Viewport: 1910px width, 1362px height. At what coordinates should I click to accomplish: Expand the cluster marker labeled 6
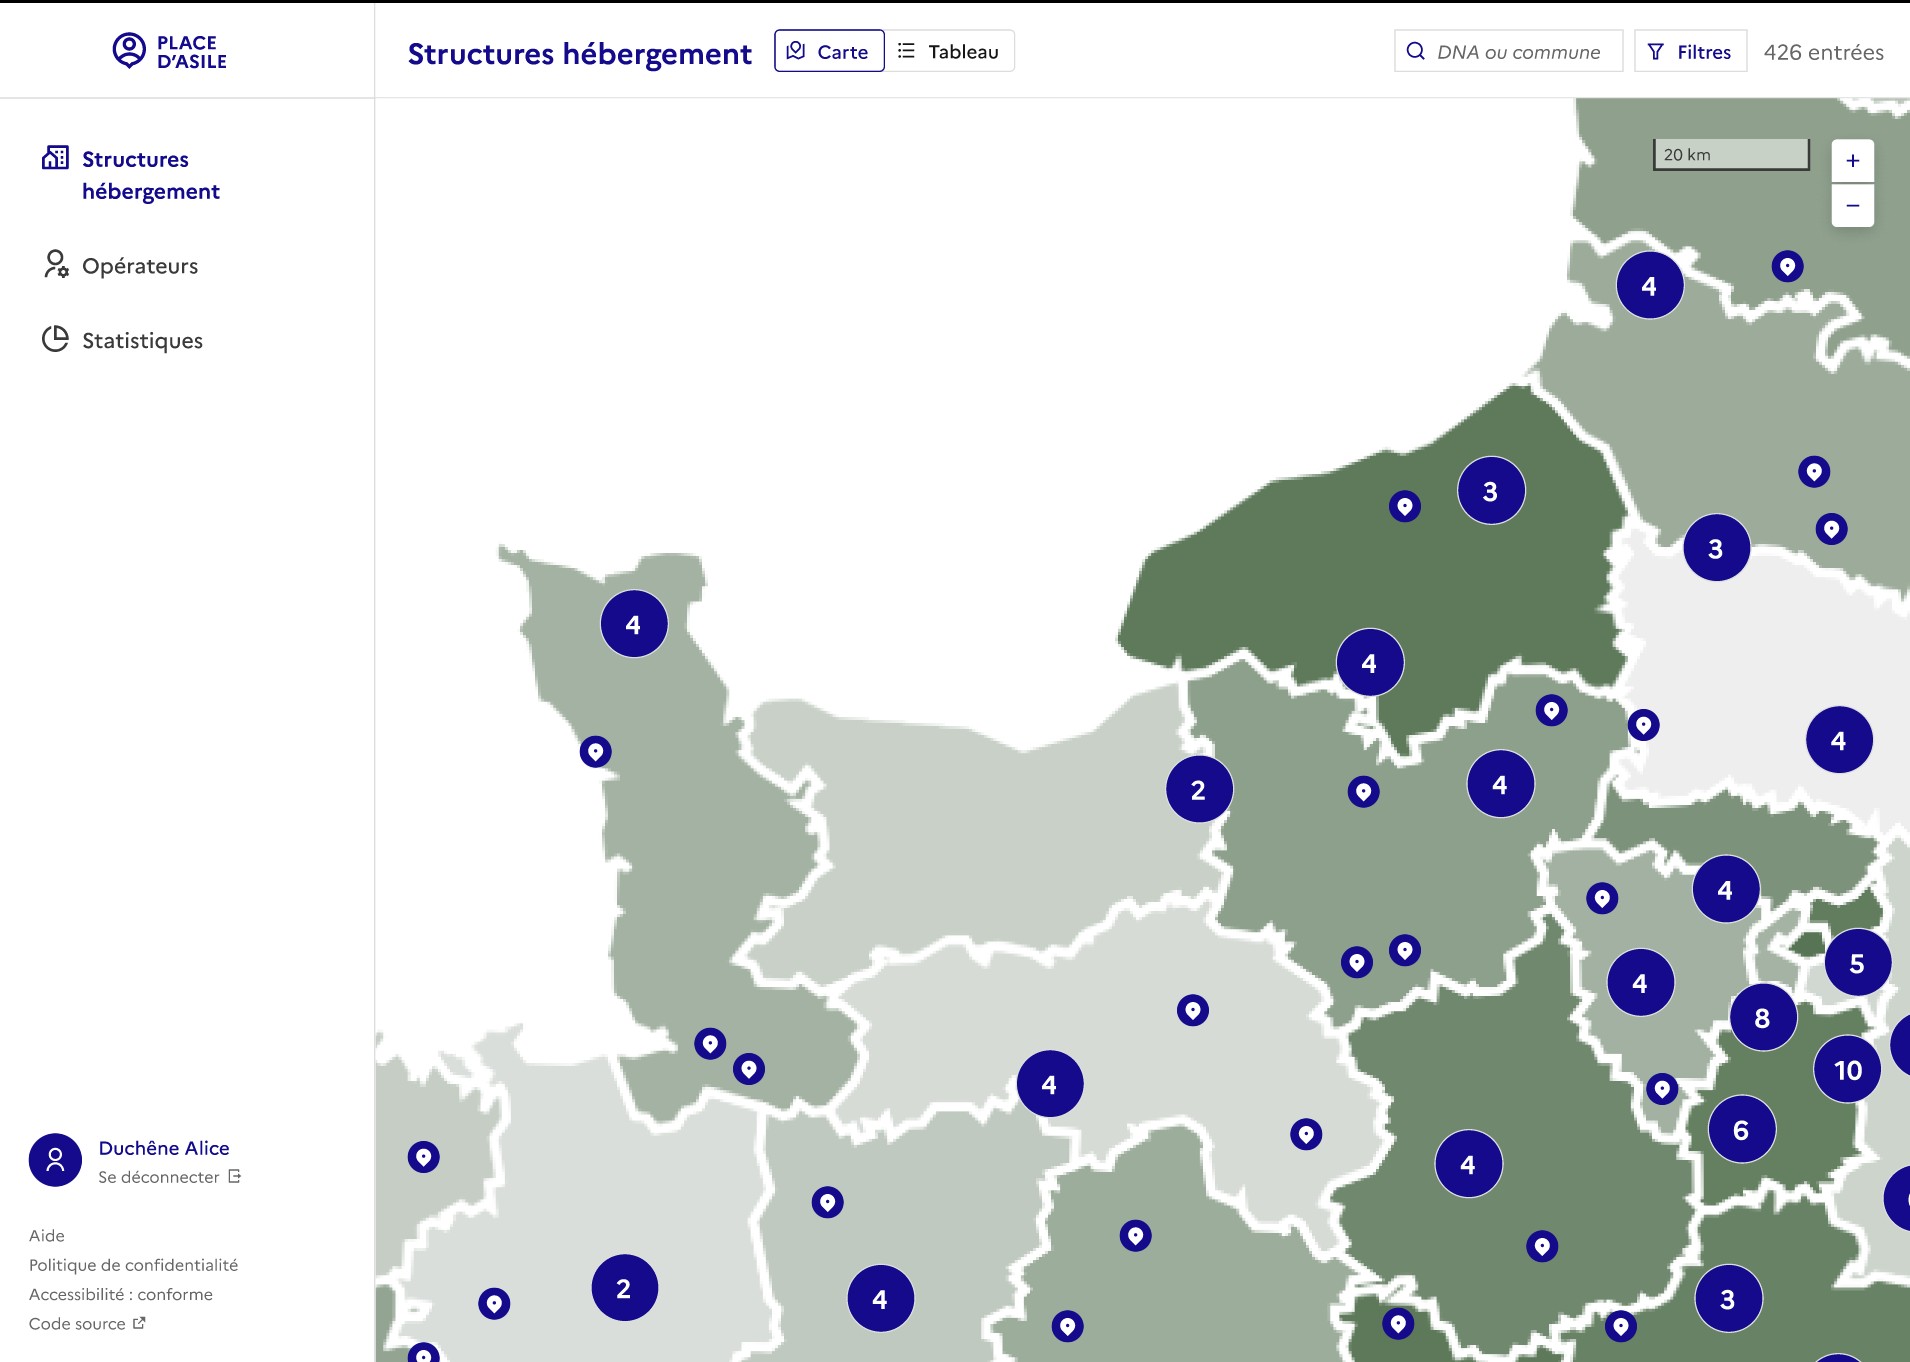coord(1741,1130)
